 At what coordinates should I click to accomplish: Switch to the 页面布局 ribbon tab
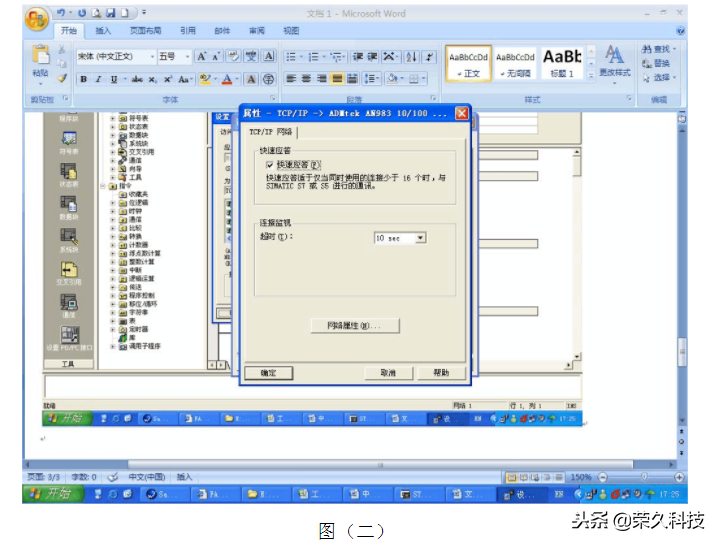tap(146, 31)
